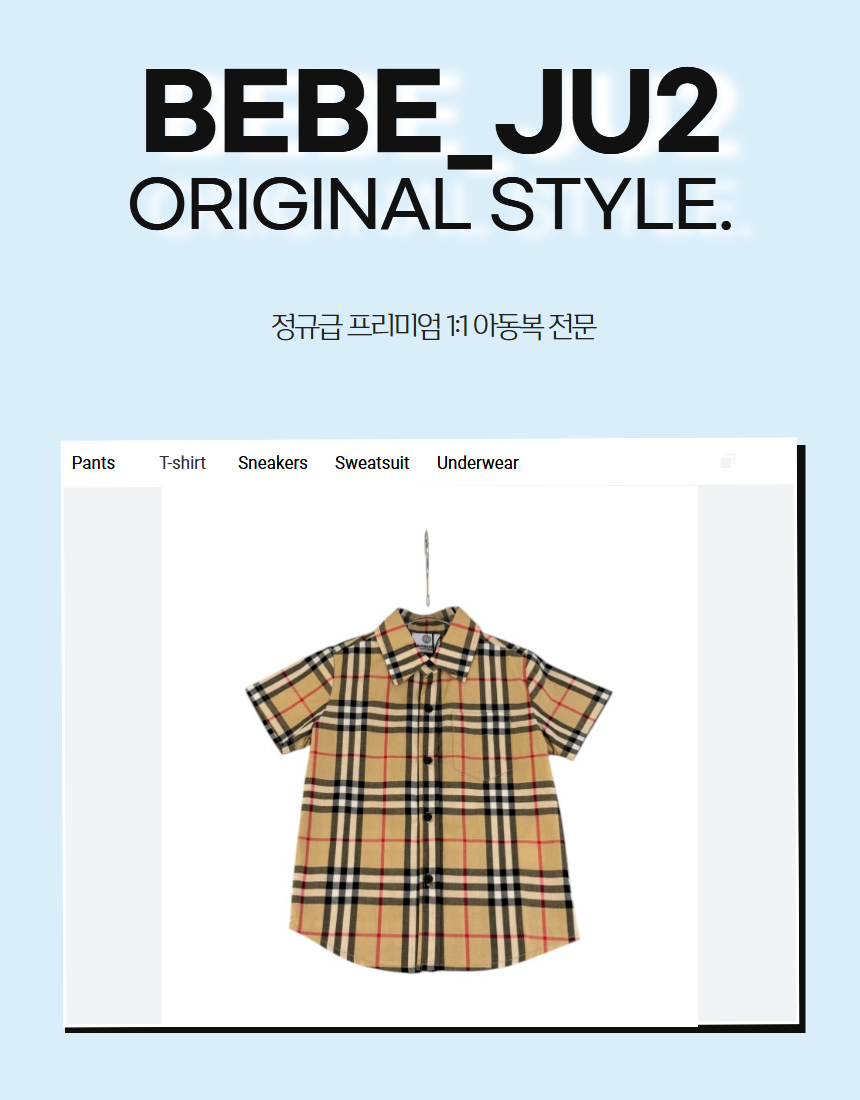Click the top black shirt button

pyautogui.click(x=426, y=709)
